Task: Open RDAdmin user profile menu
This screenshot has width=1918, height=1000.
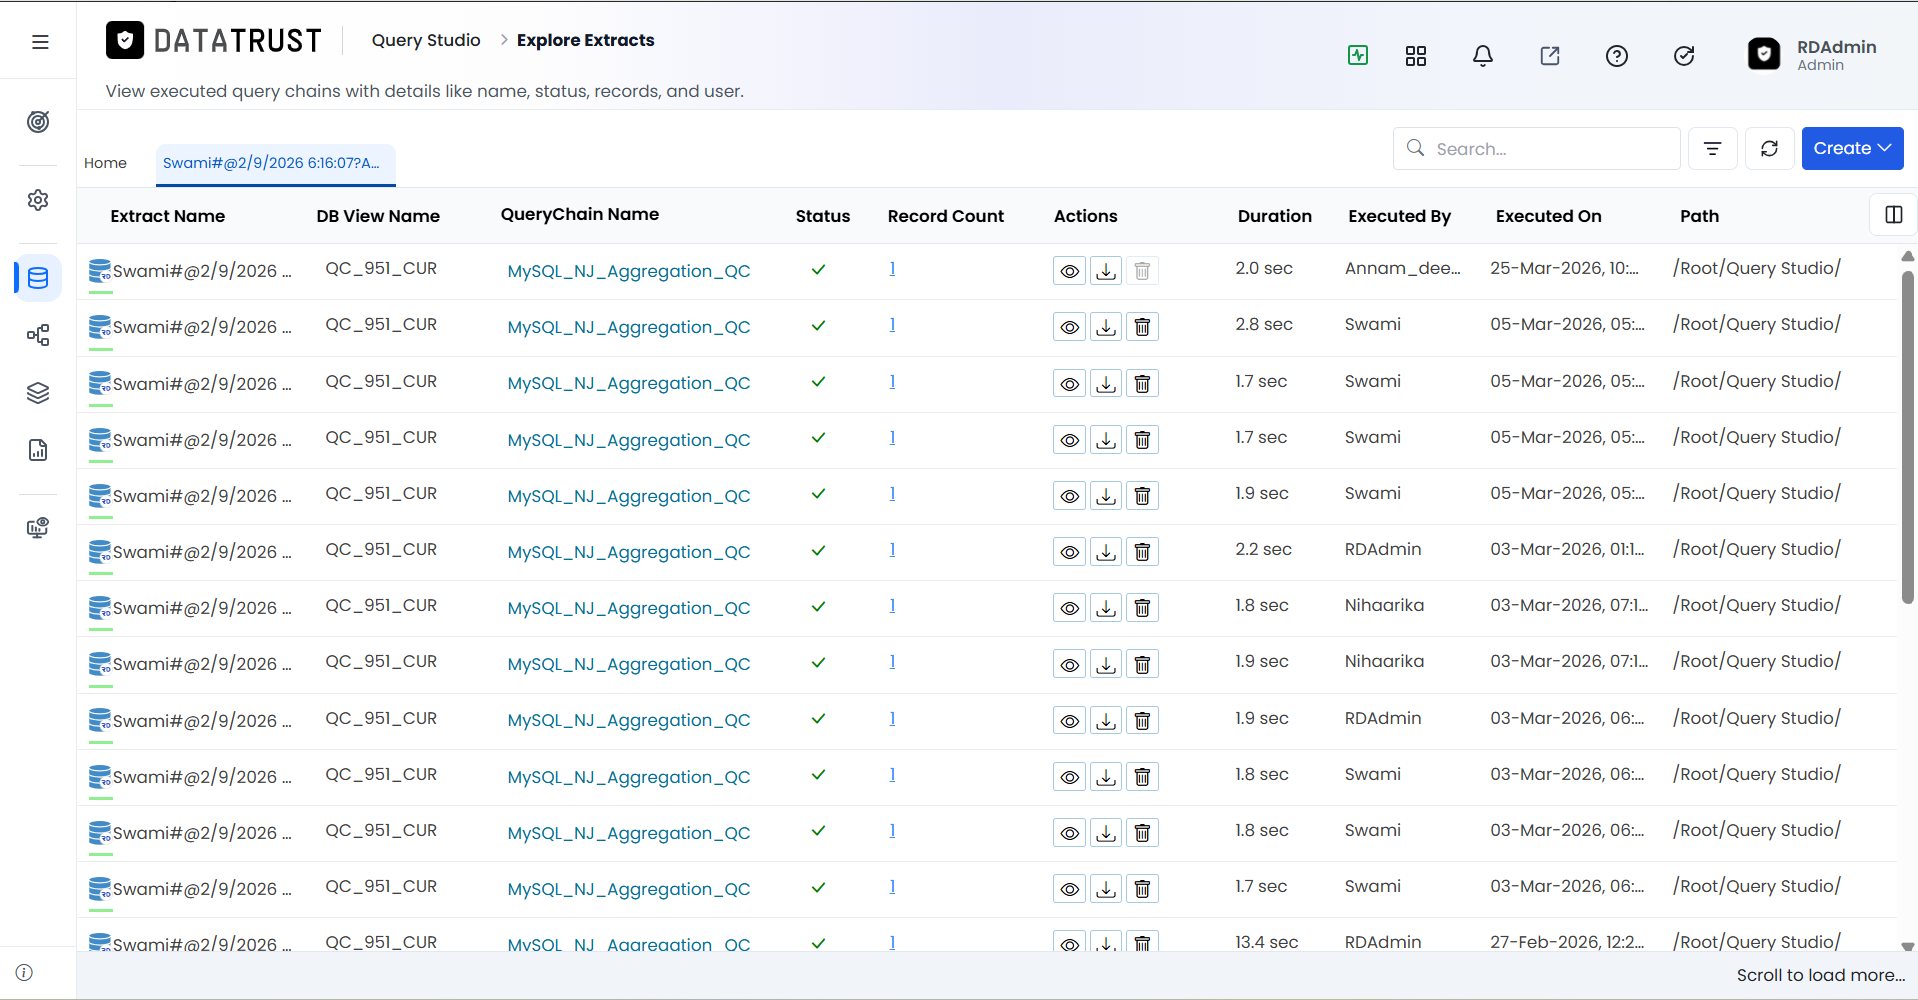Action: pos(1812,55)
